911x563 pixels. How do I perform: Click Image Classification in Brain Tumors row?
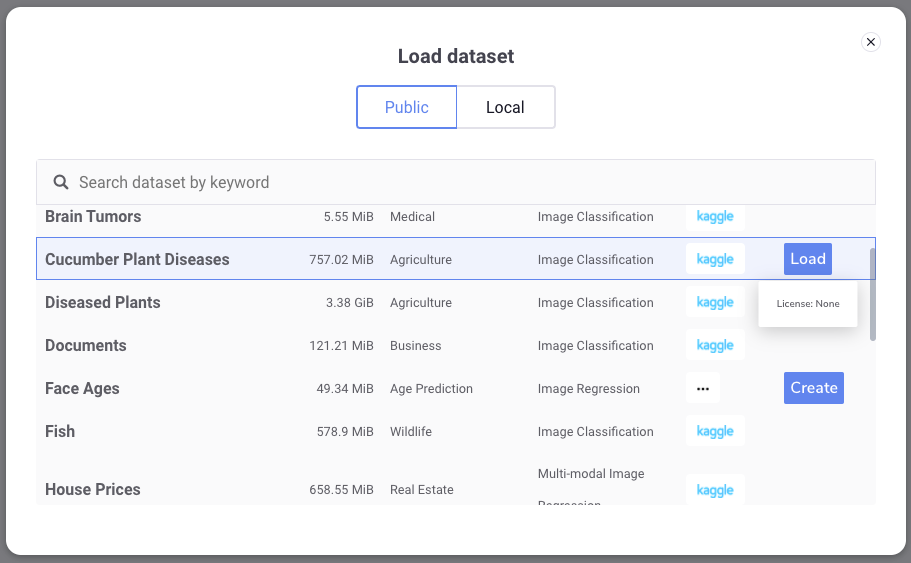596,217
